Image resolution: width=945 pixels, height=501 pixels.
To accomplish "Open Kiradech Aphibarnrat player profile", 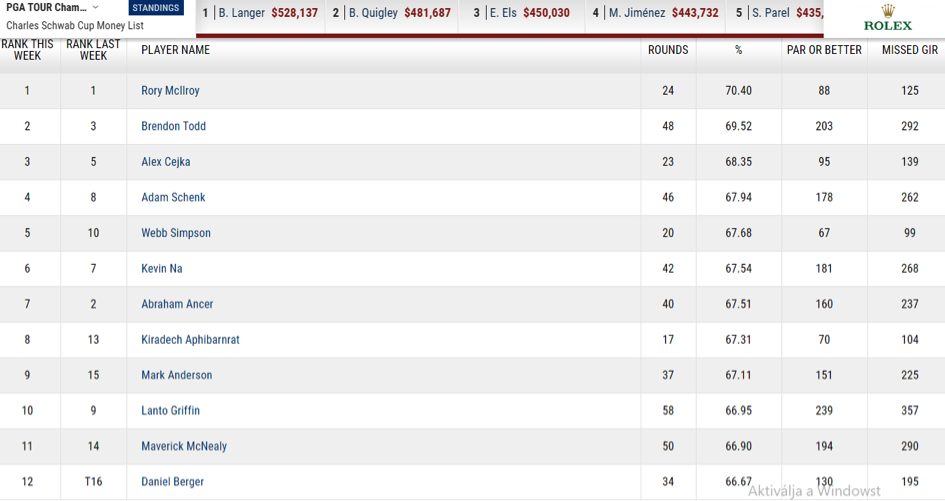I will (x=190, y=339).
